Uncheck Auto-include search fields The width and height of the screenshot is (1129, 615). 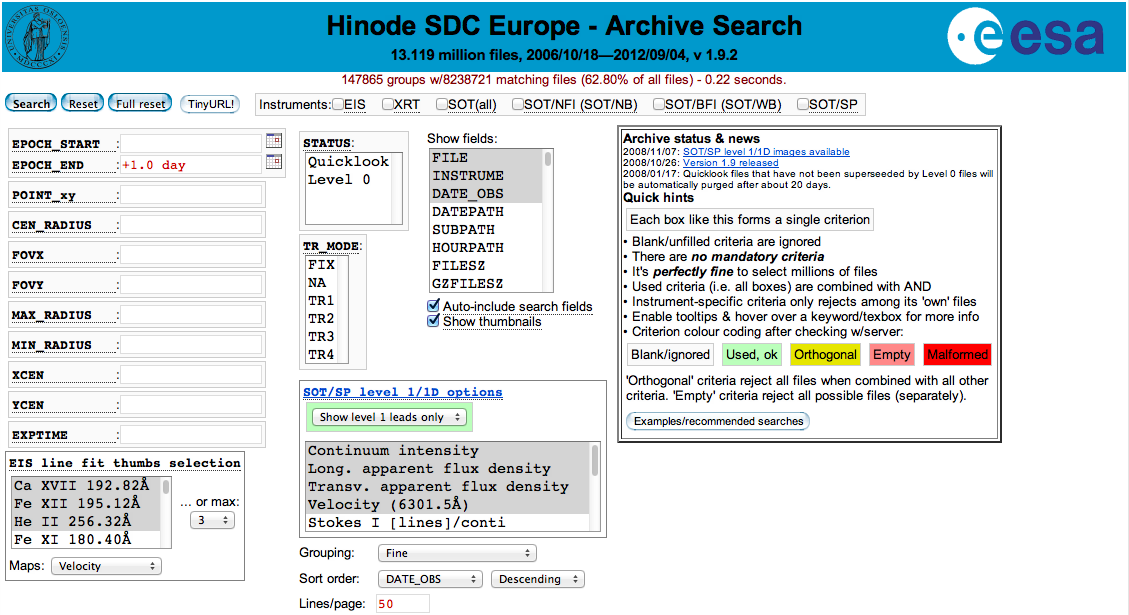[x=433, y=306]
